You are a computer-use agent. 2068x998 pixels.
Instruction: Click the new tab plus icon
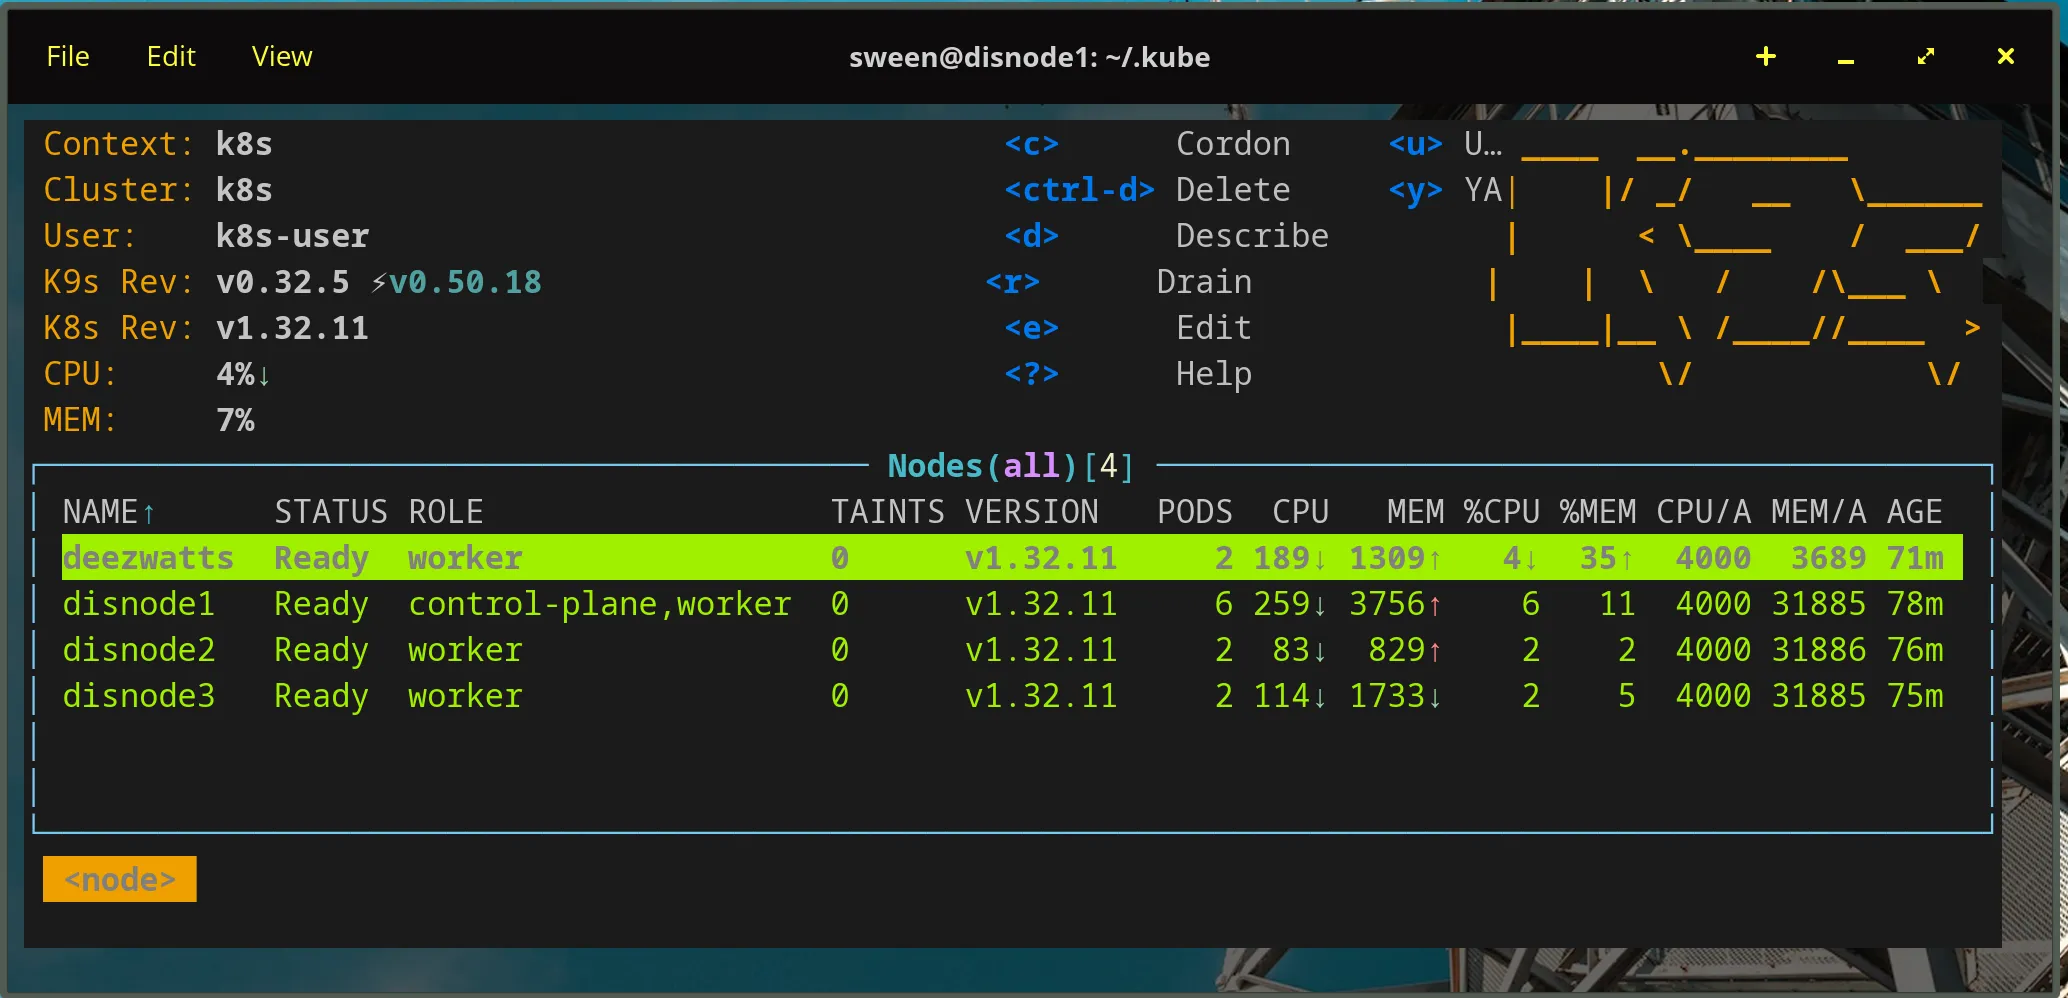coord(1766,57)
